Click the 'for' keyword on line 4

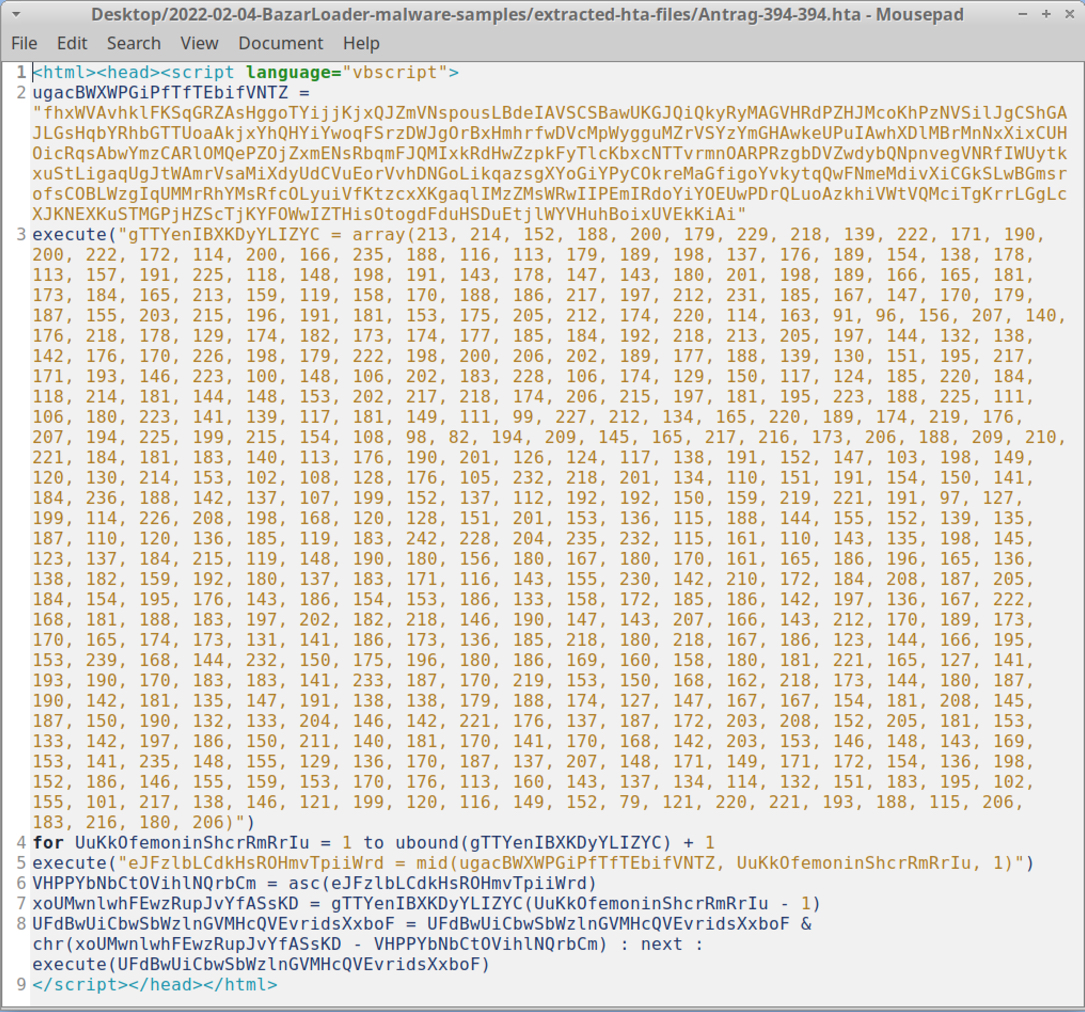point(48,843)
